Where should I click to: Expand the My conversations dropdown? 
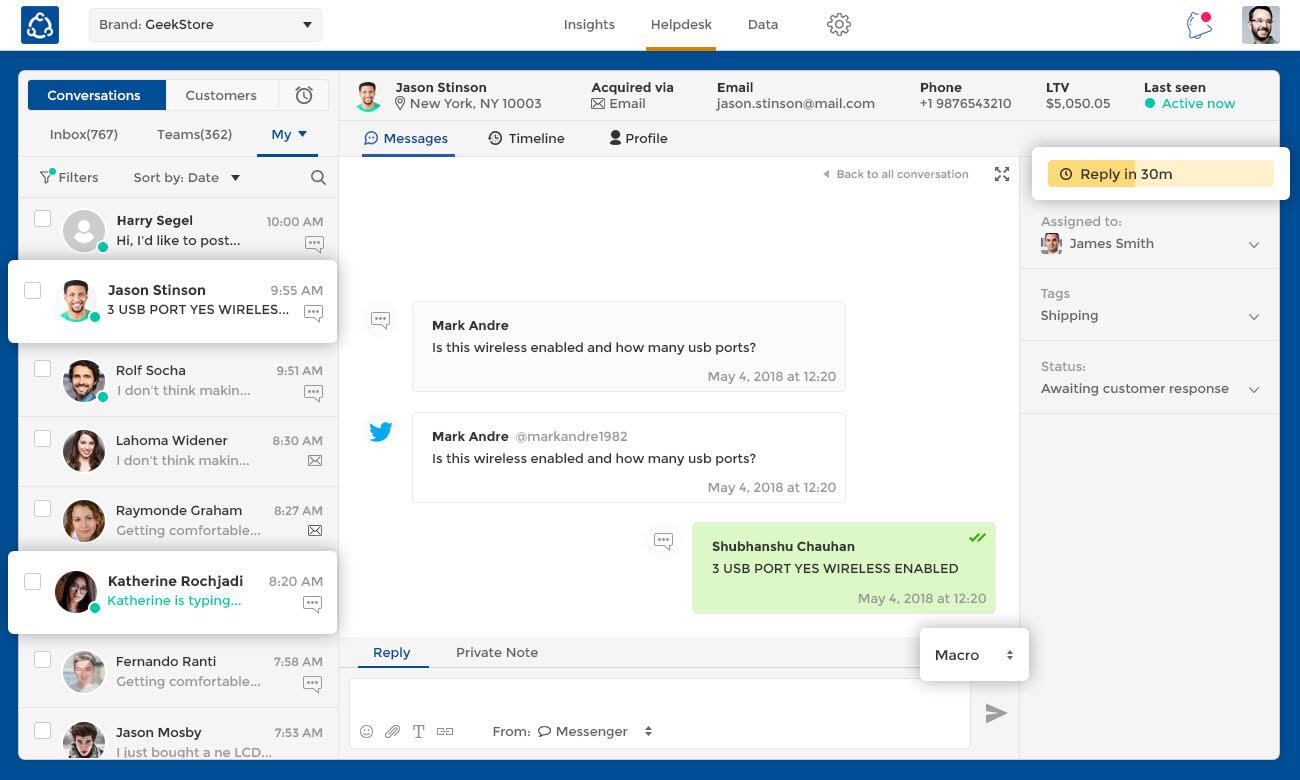click(x=288, y=134)
